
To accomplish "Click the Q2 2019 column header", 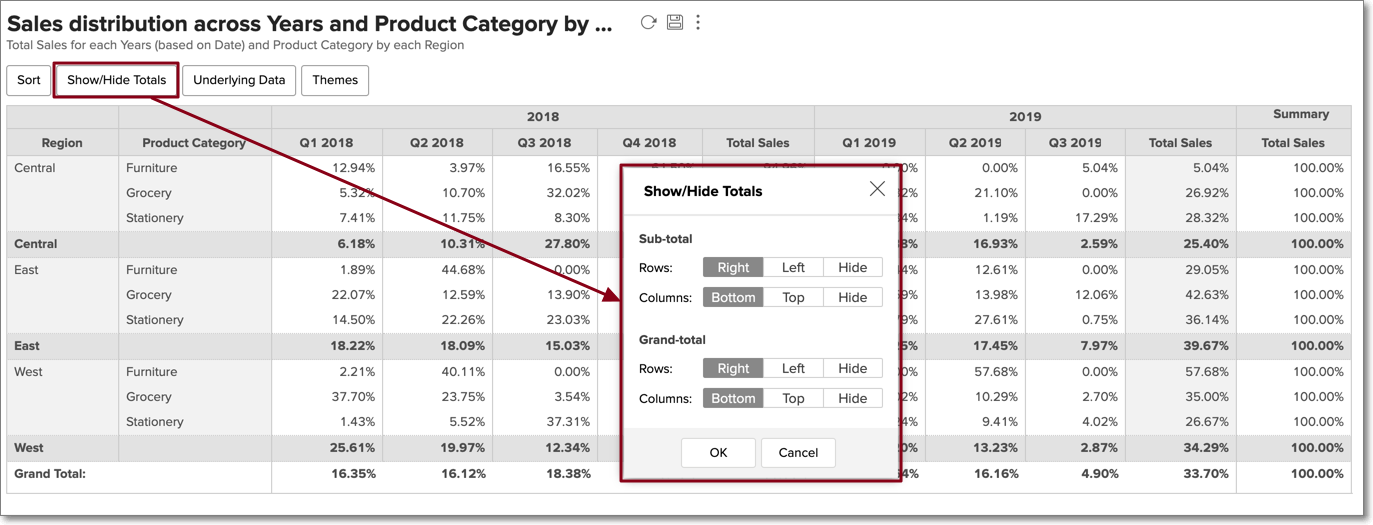I will [x=975, y=143].
